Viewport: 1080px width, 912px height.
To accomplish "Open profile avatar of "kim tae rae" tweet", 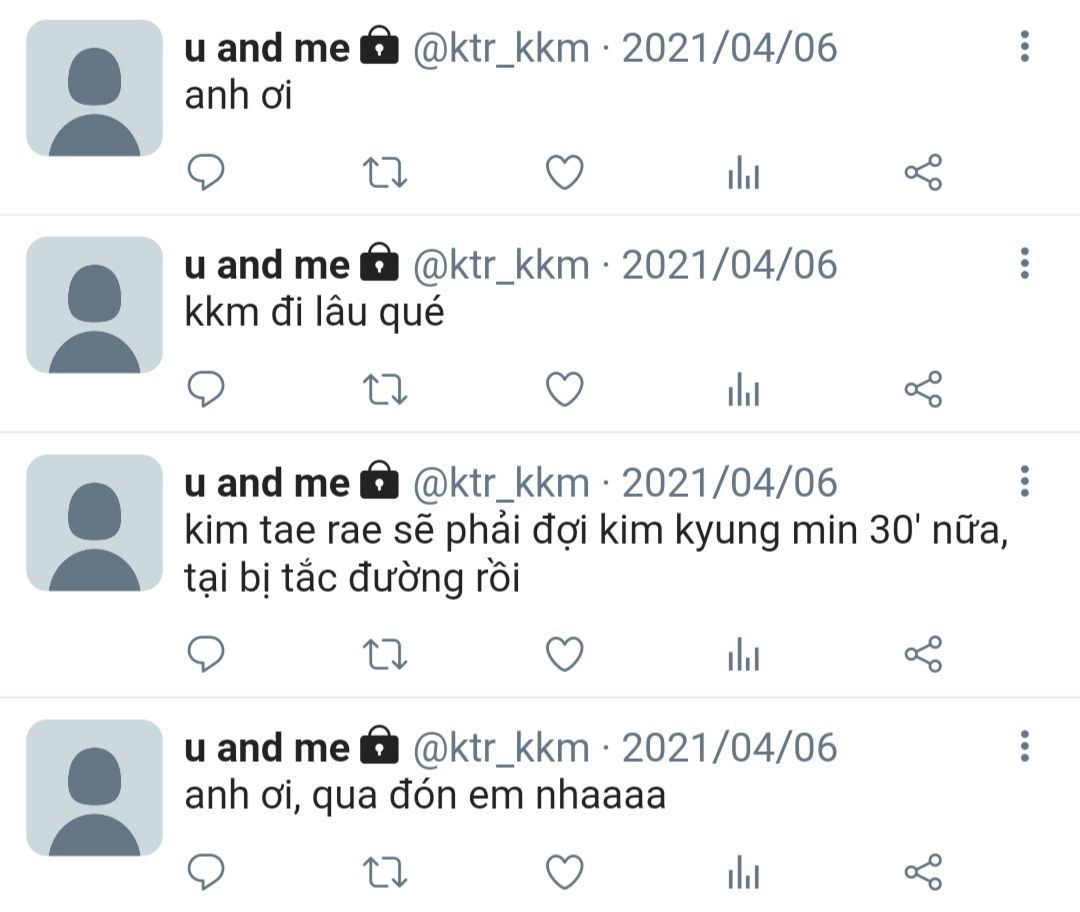I will coord(94,523).
